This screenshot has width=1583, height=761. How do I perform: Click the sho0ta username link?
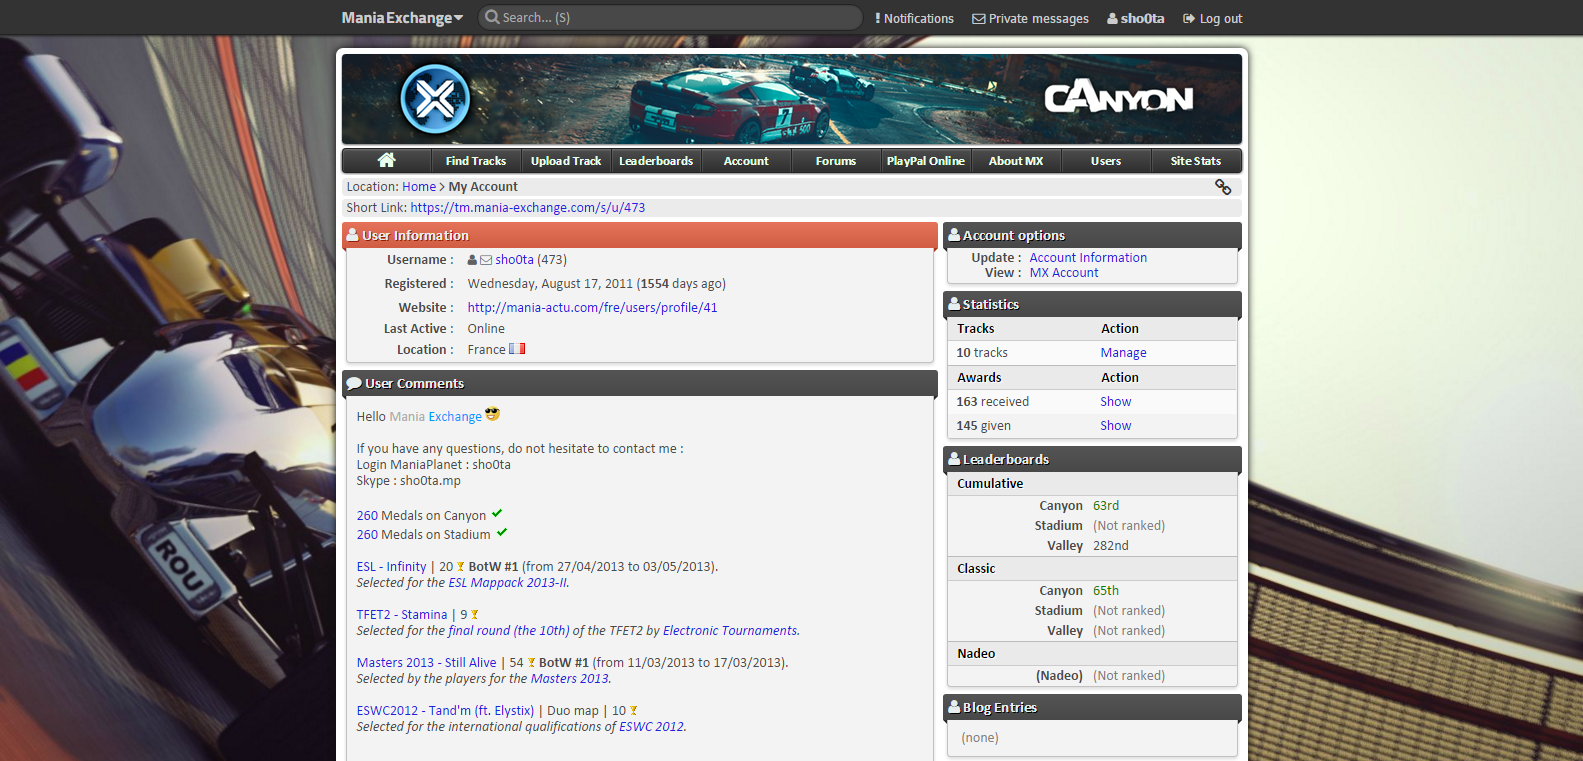(514, 260)
